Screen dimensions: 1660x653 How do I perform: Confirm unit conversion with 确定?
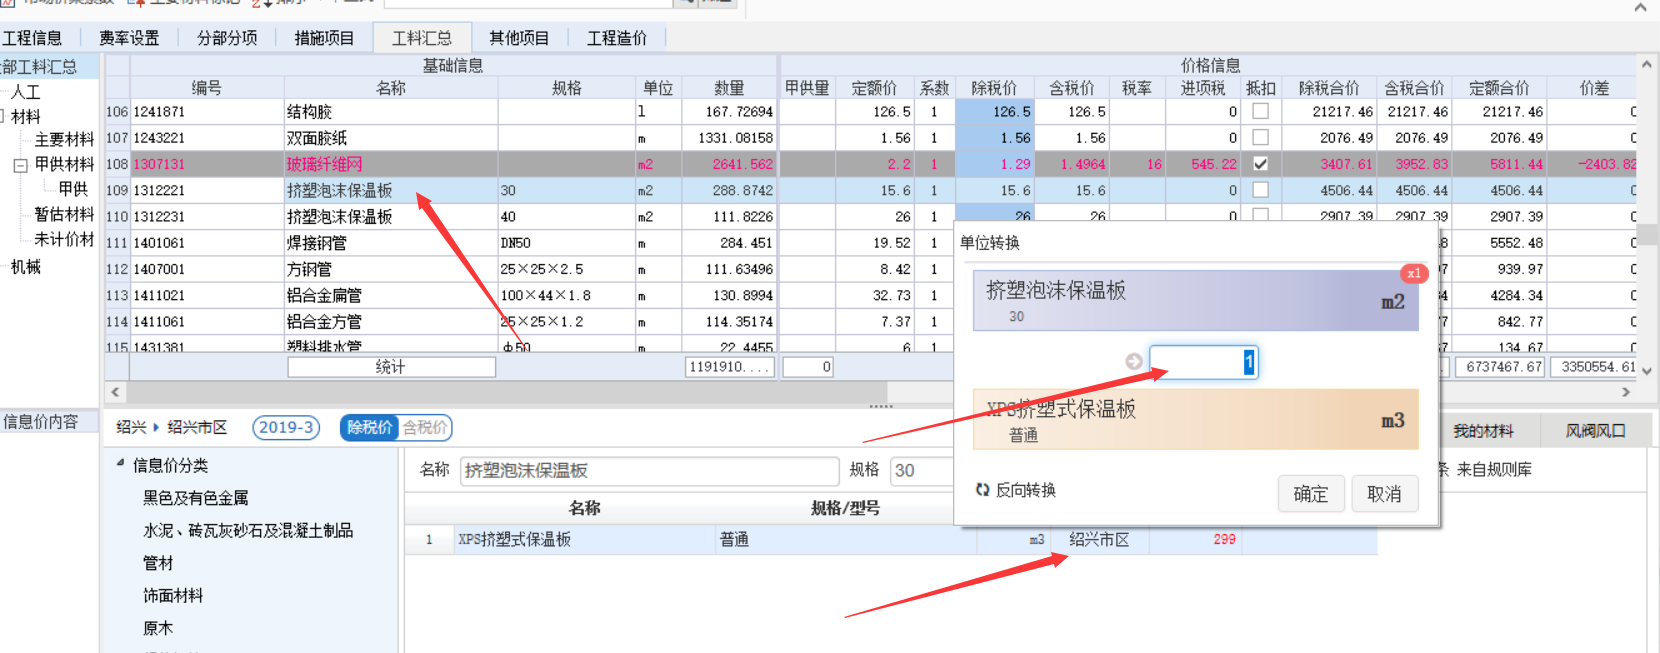point(1311,494)
